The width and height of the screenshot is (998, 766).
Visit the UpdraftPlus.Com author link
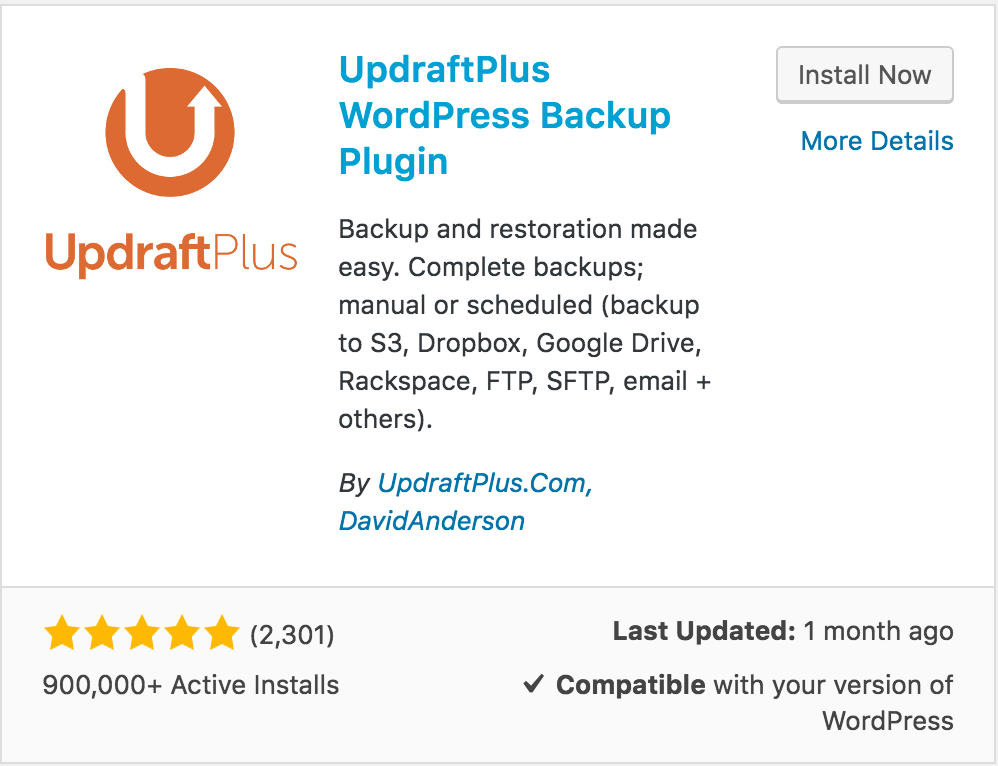[484, 484]
